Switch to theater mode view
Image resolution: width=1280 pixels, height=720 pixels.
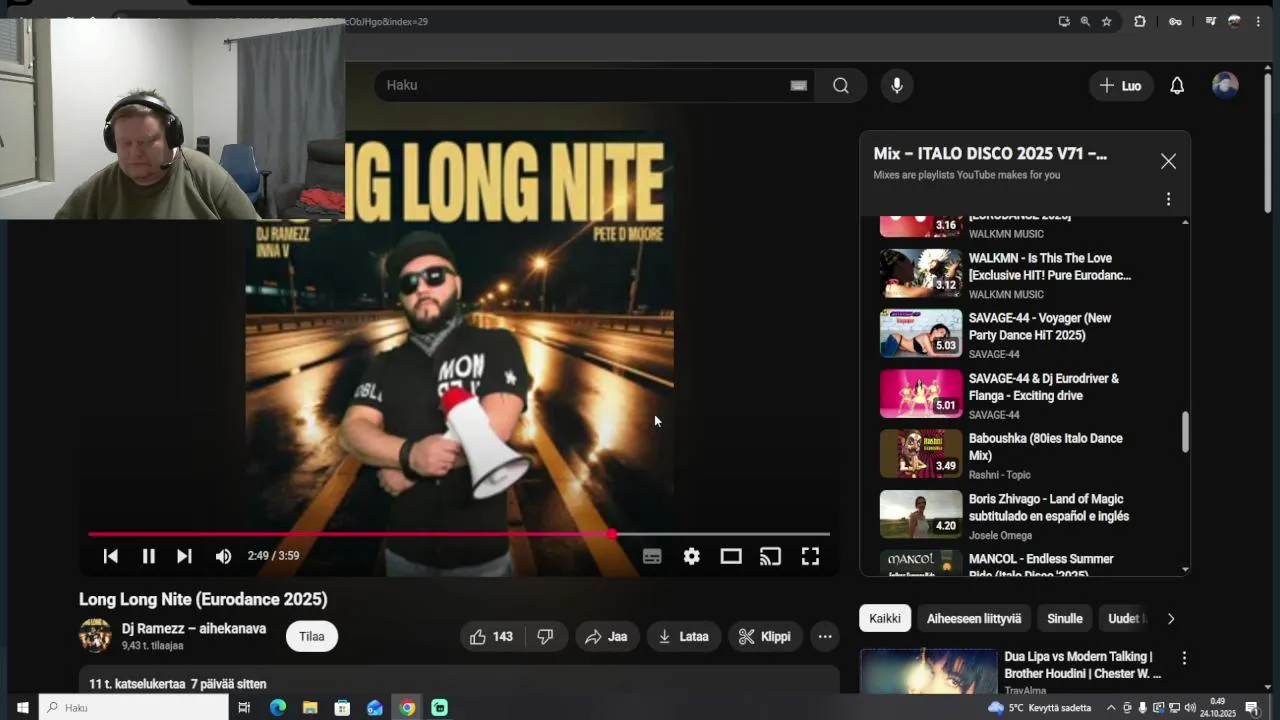(x=731, y=556)
